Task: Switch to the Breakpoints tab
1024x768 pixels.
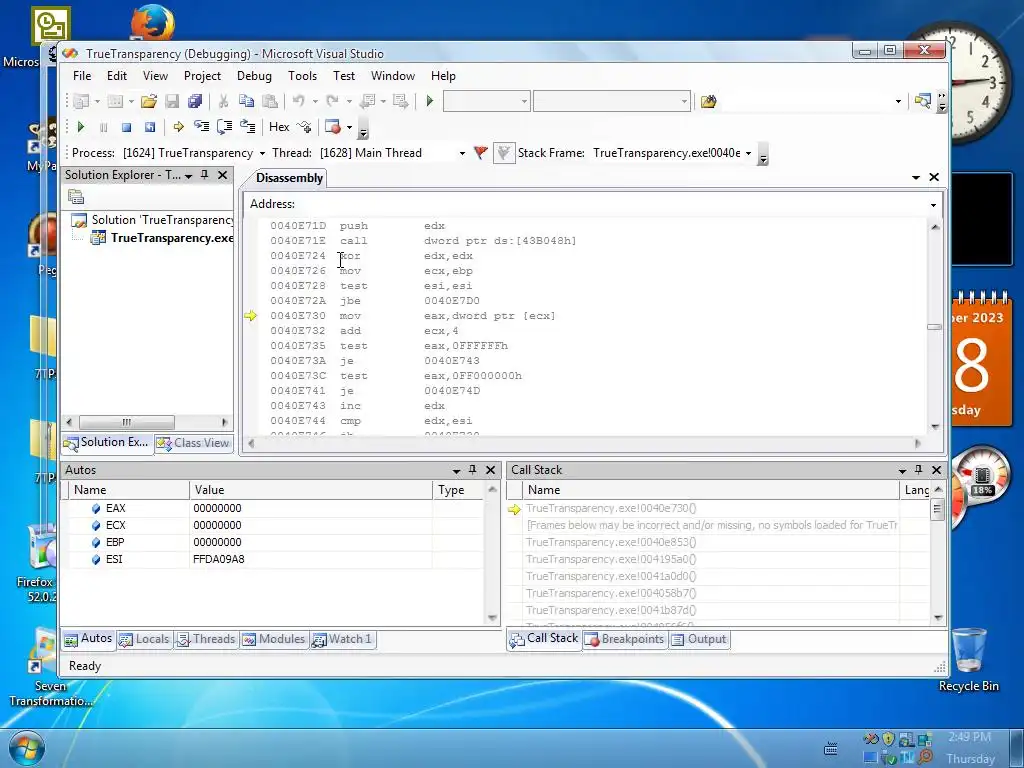Action: coord(625,639)
